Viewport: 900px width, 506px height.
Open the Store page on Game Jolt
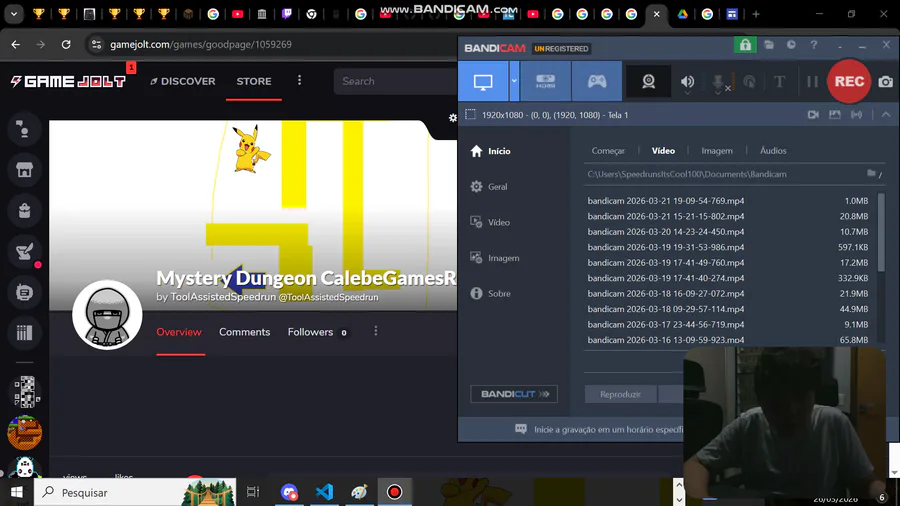click(x=254, y=81)
